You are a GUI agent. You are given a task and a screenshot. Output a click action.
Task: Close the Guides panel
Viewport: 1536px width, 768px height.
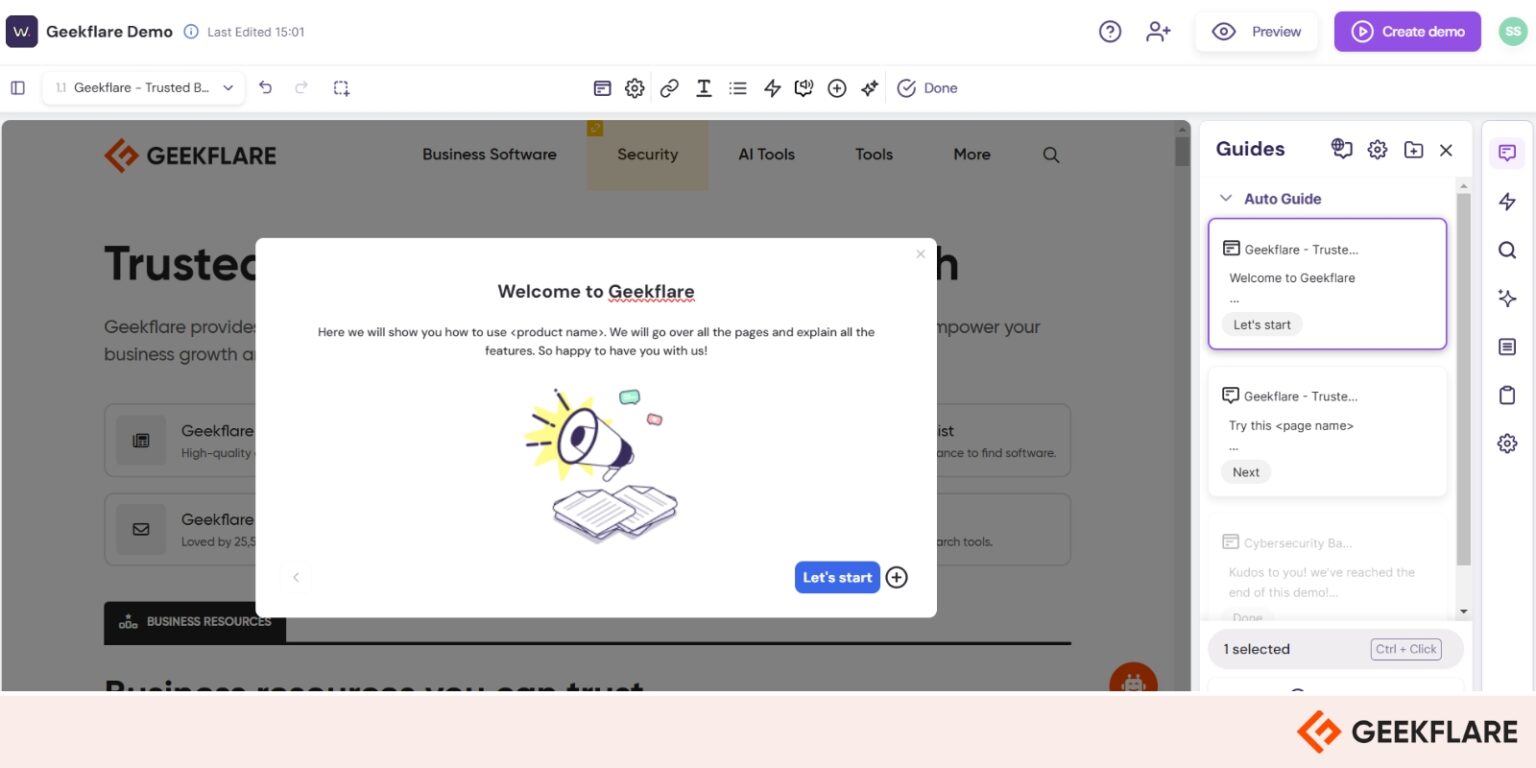pyautogui.click(x=1446, y=150)
